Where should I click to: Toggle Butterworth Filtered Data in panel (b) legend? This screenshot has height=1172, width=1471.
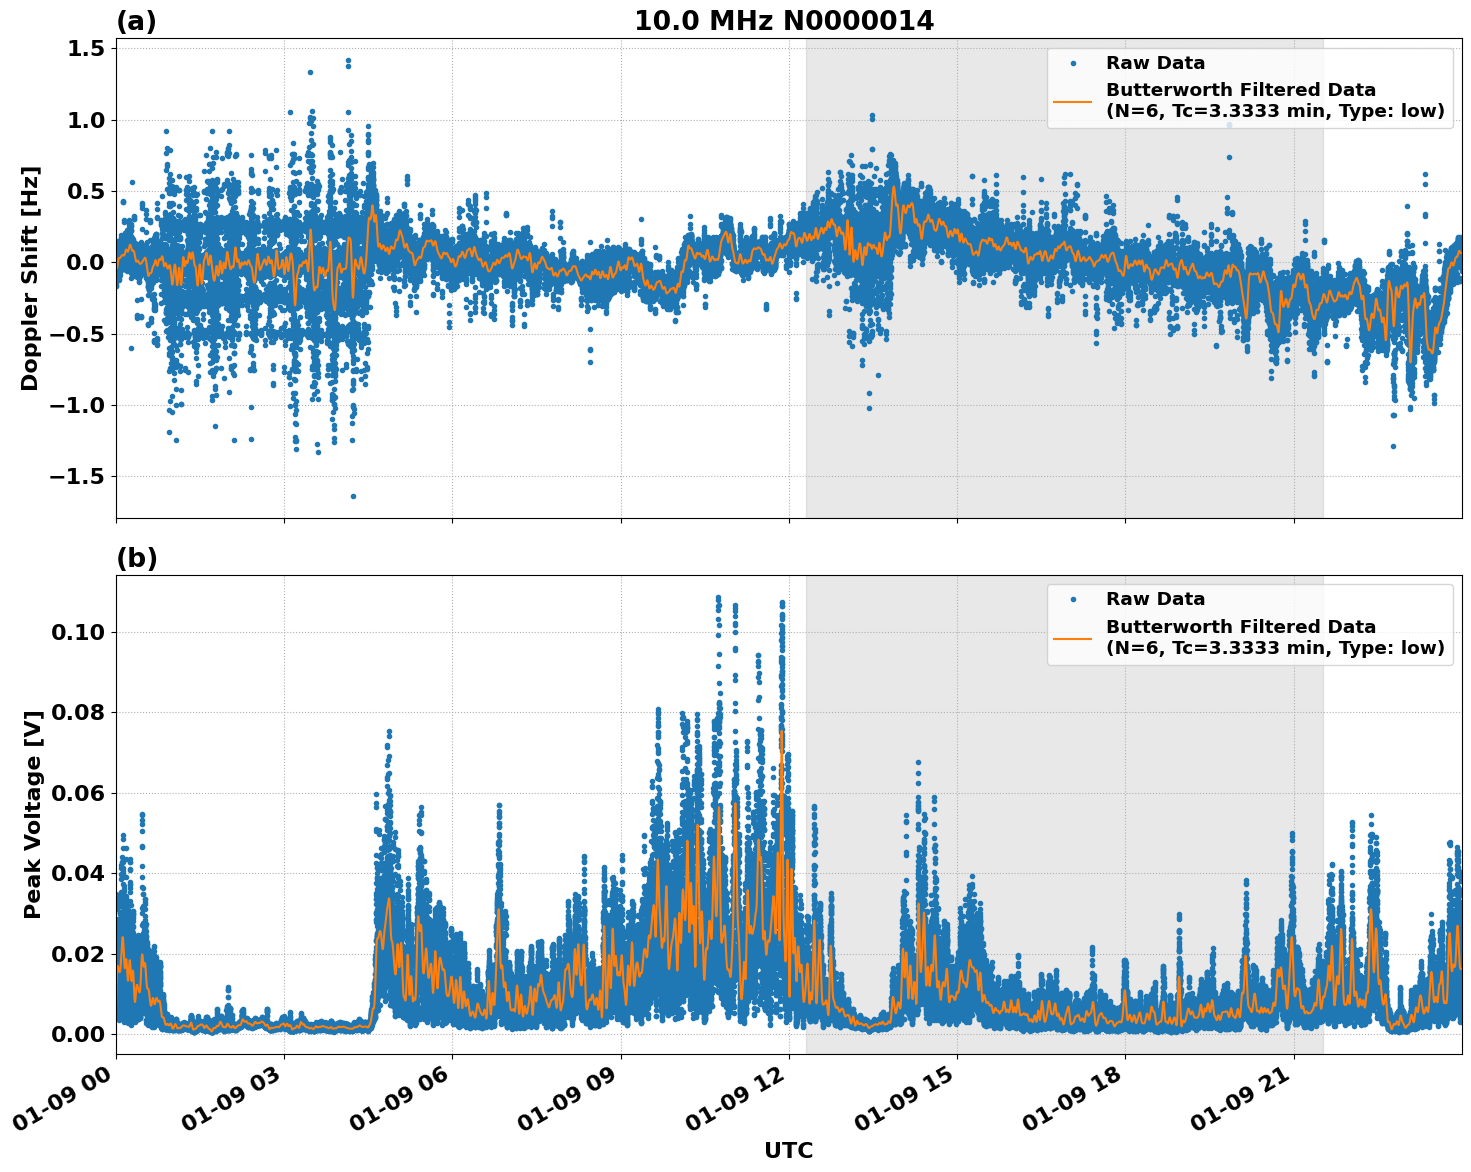click(1240, 625)
